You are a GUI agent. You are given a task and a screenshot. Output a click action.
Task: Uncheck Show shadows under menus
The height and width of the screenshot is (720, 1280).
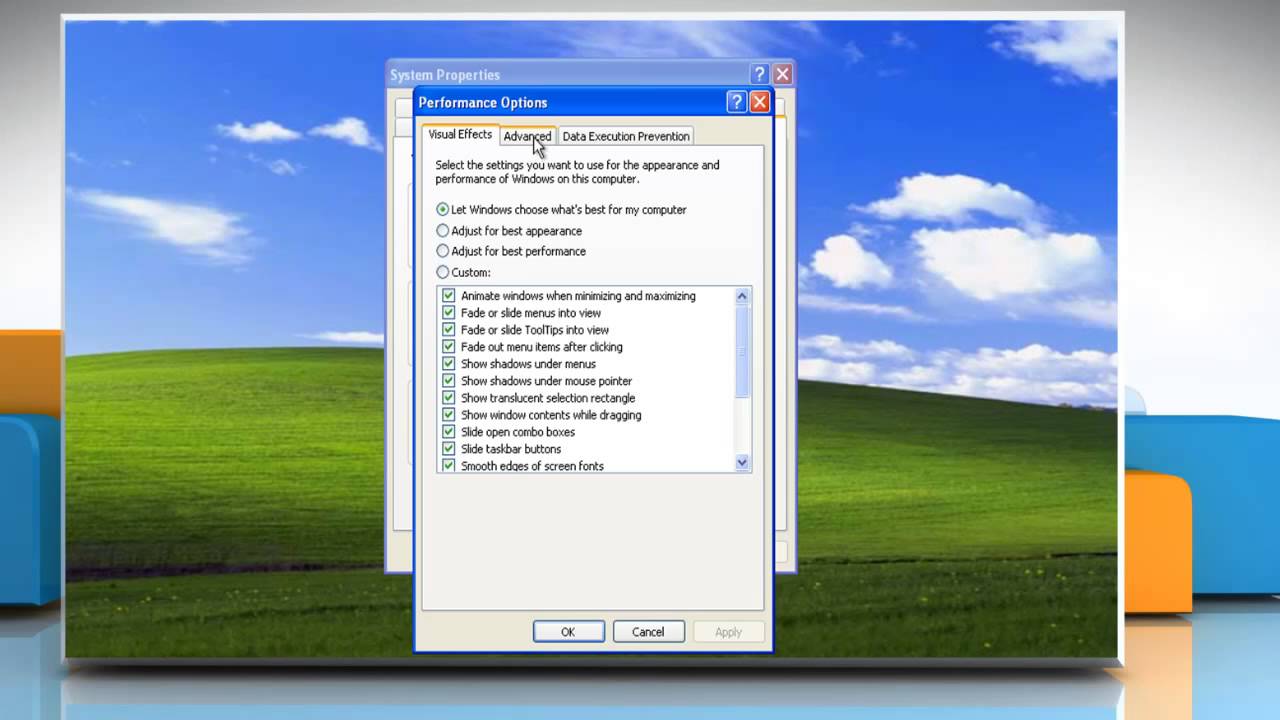448,364
